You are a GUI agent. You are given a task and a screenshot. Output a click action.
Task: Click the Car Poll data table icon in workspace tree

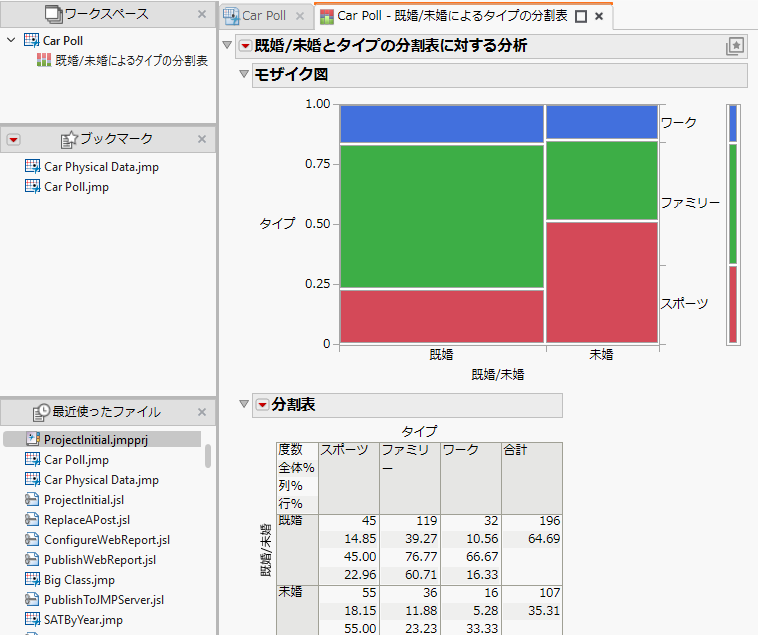tap(31, 40)
